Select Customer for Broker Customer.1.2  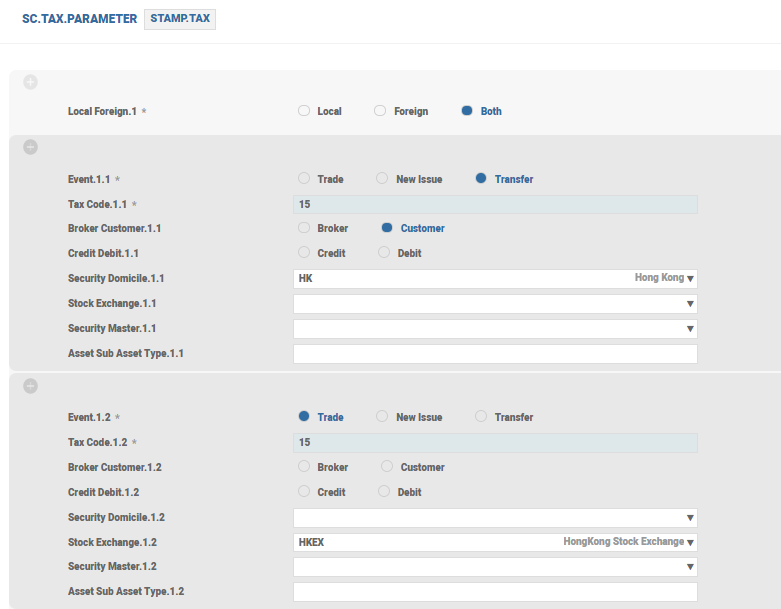point(387,467)
